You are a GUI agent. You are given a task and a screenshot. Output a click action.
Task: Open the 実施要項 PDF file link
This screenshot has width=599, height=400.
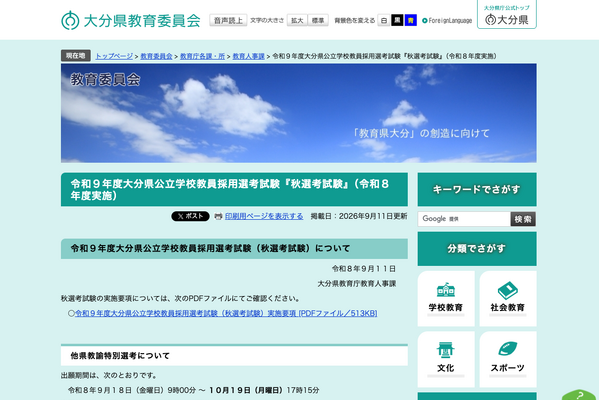click(x=226, y=313)
